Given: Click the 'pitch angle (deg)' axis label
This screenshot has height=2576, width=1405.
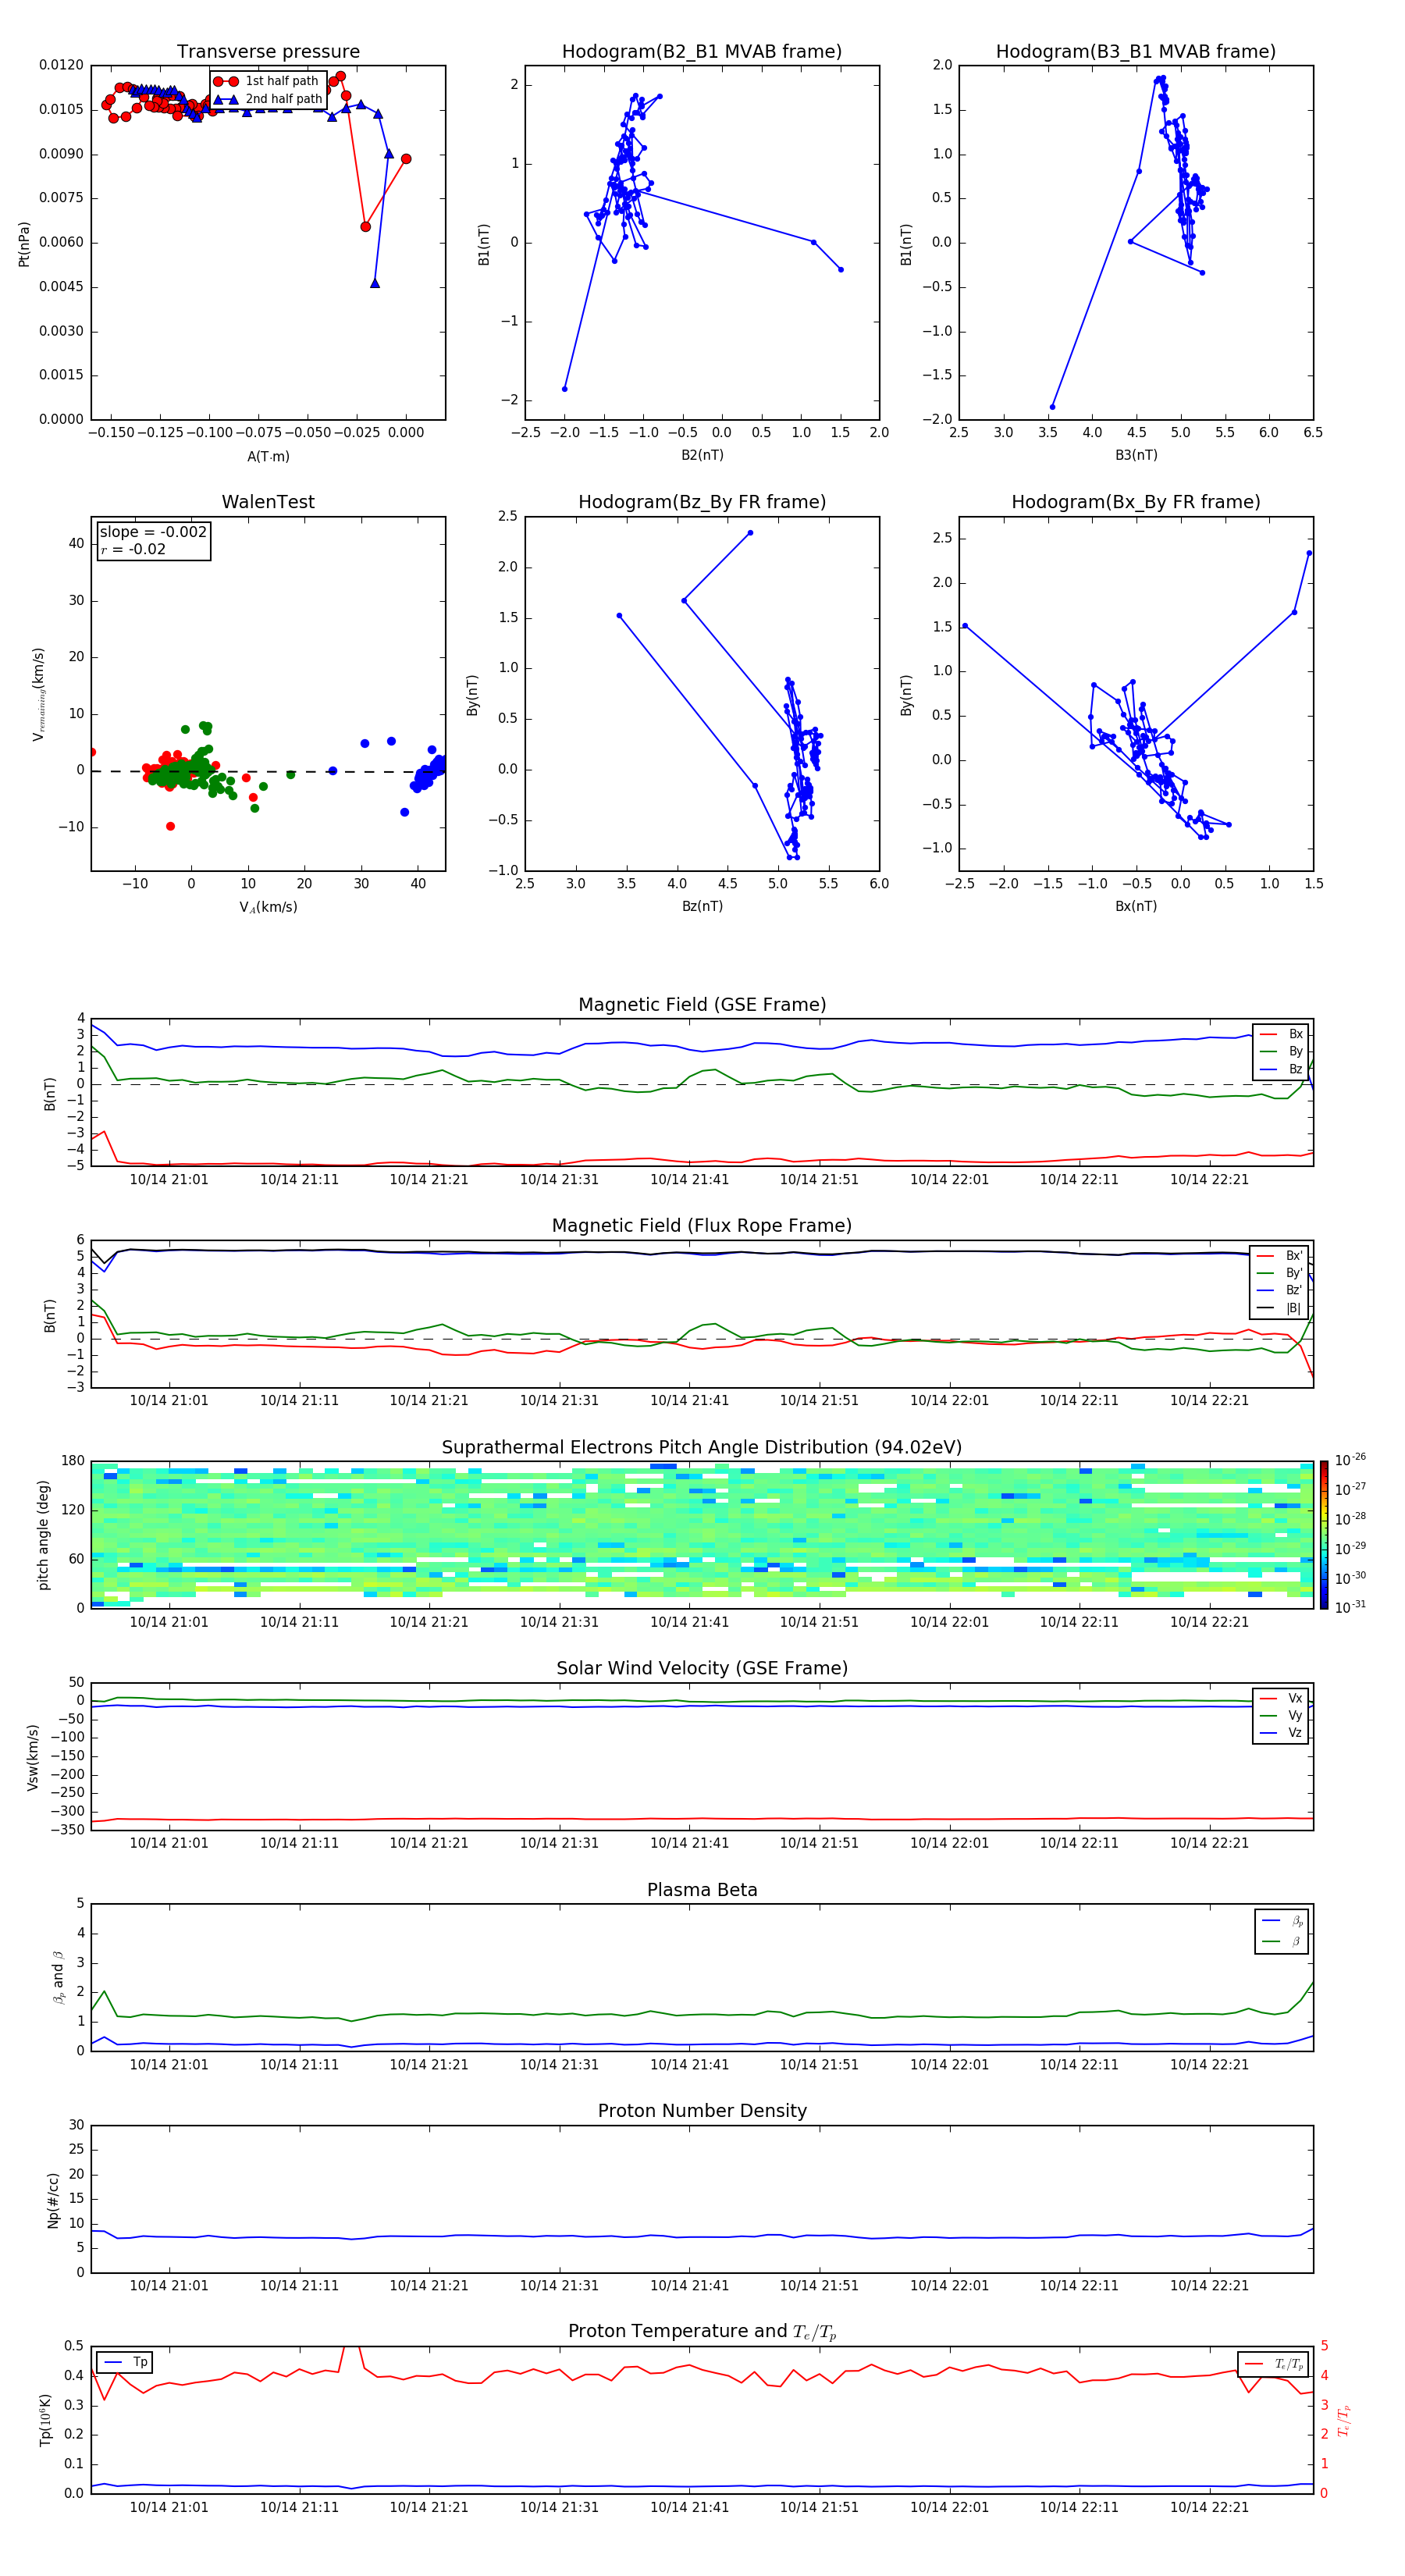Looking at the screenshot, I should click(43, 1535).
